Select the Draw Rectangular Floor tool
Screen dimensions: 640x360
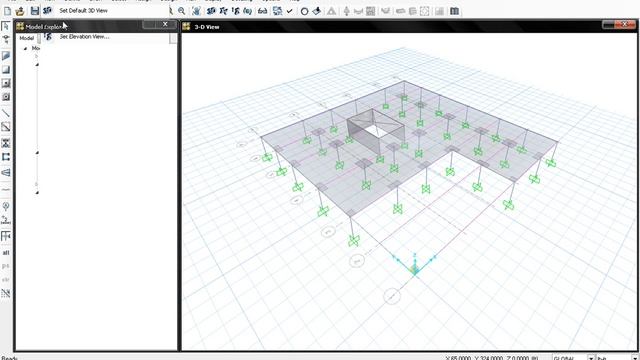6,69
